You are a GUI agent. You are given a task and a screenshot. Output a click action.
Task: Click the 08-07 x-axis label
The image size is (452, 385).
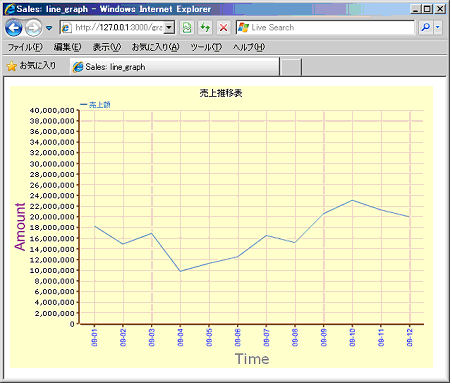(x=266, y=337)
